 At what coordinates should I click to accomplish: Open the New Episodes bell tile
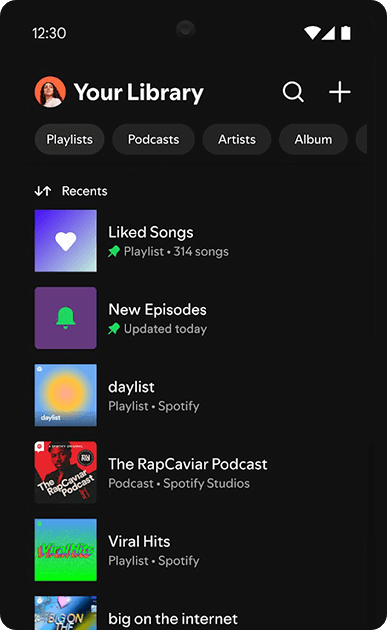66,318
